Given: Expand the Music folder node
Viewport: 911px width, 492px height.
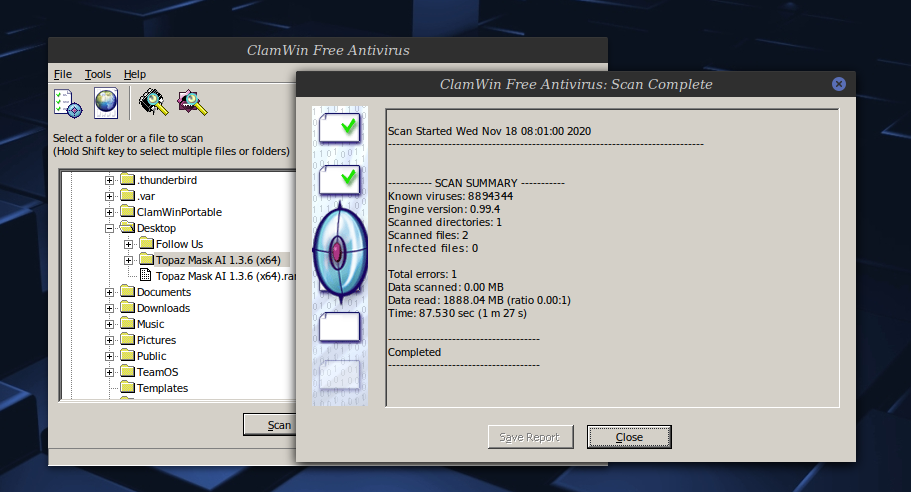Looking at the screenshot, I should pyautogui.click(x=109, y=324).
